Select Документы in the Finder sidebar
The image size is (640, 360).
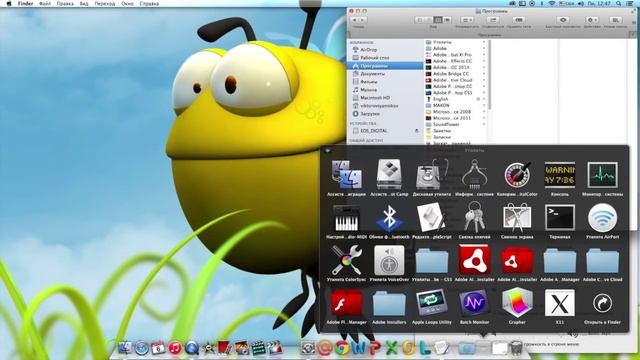[x=385, y=74]
